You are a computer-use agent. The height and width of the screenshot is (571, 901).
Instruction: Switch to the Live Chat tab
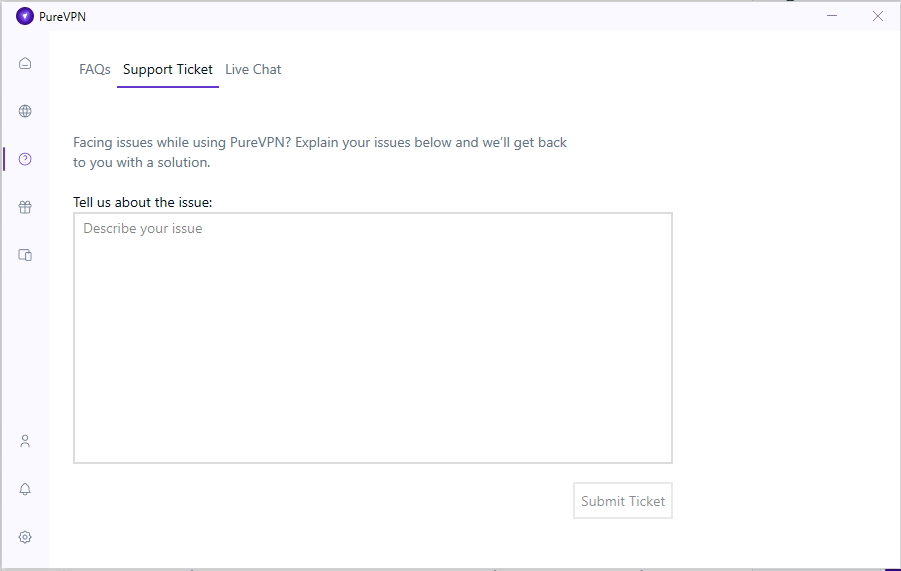(253, 70)
